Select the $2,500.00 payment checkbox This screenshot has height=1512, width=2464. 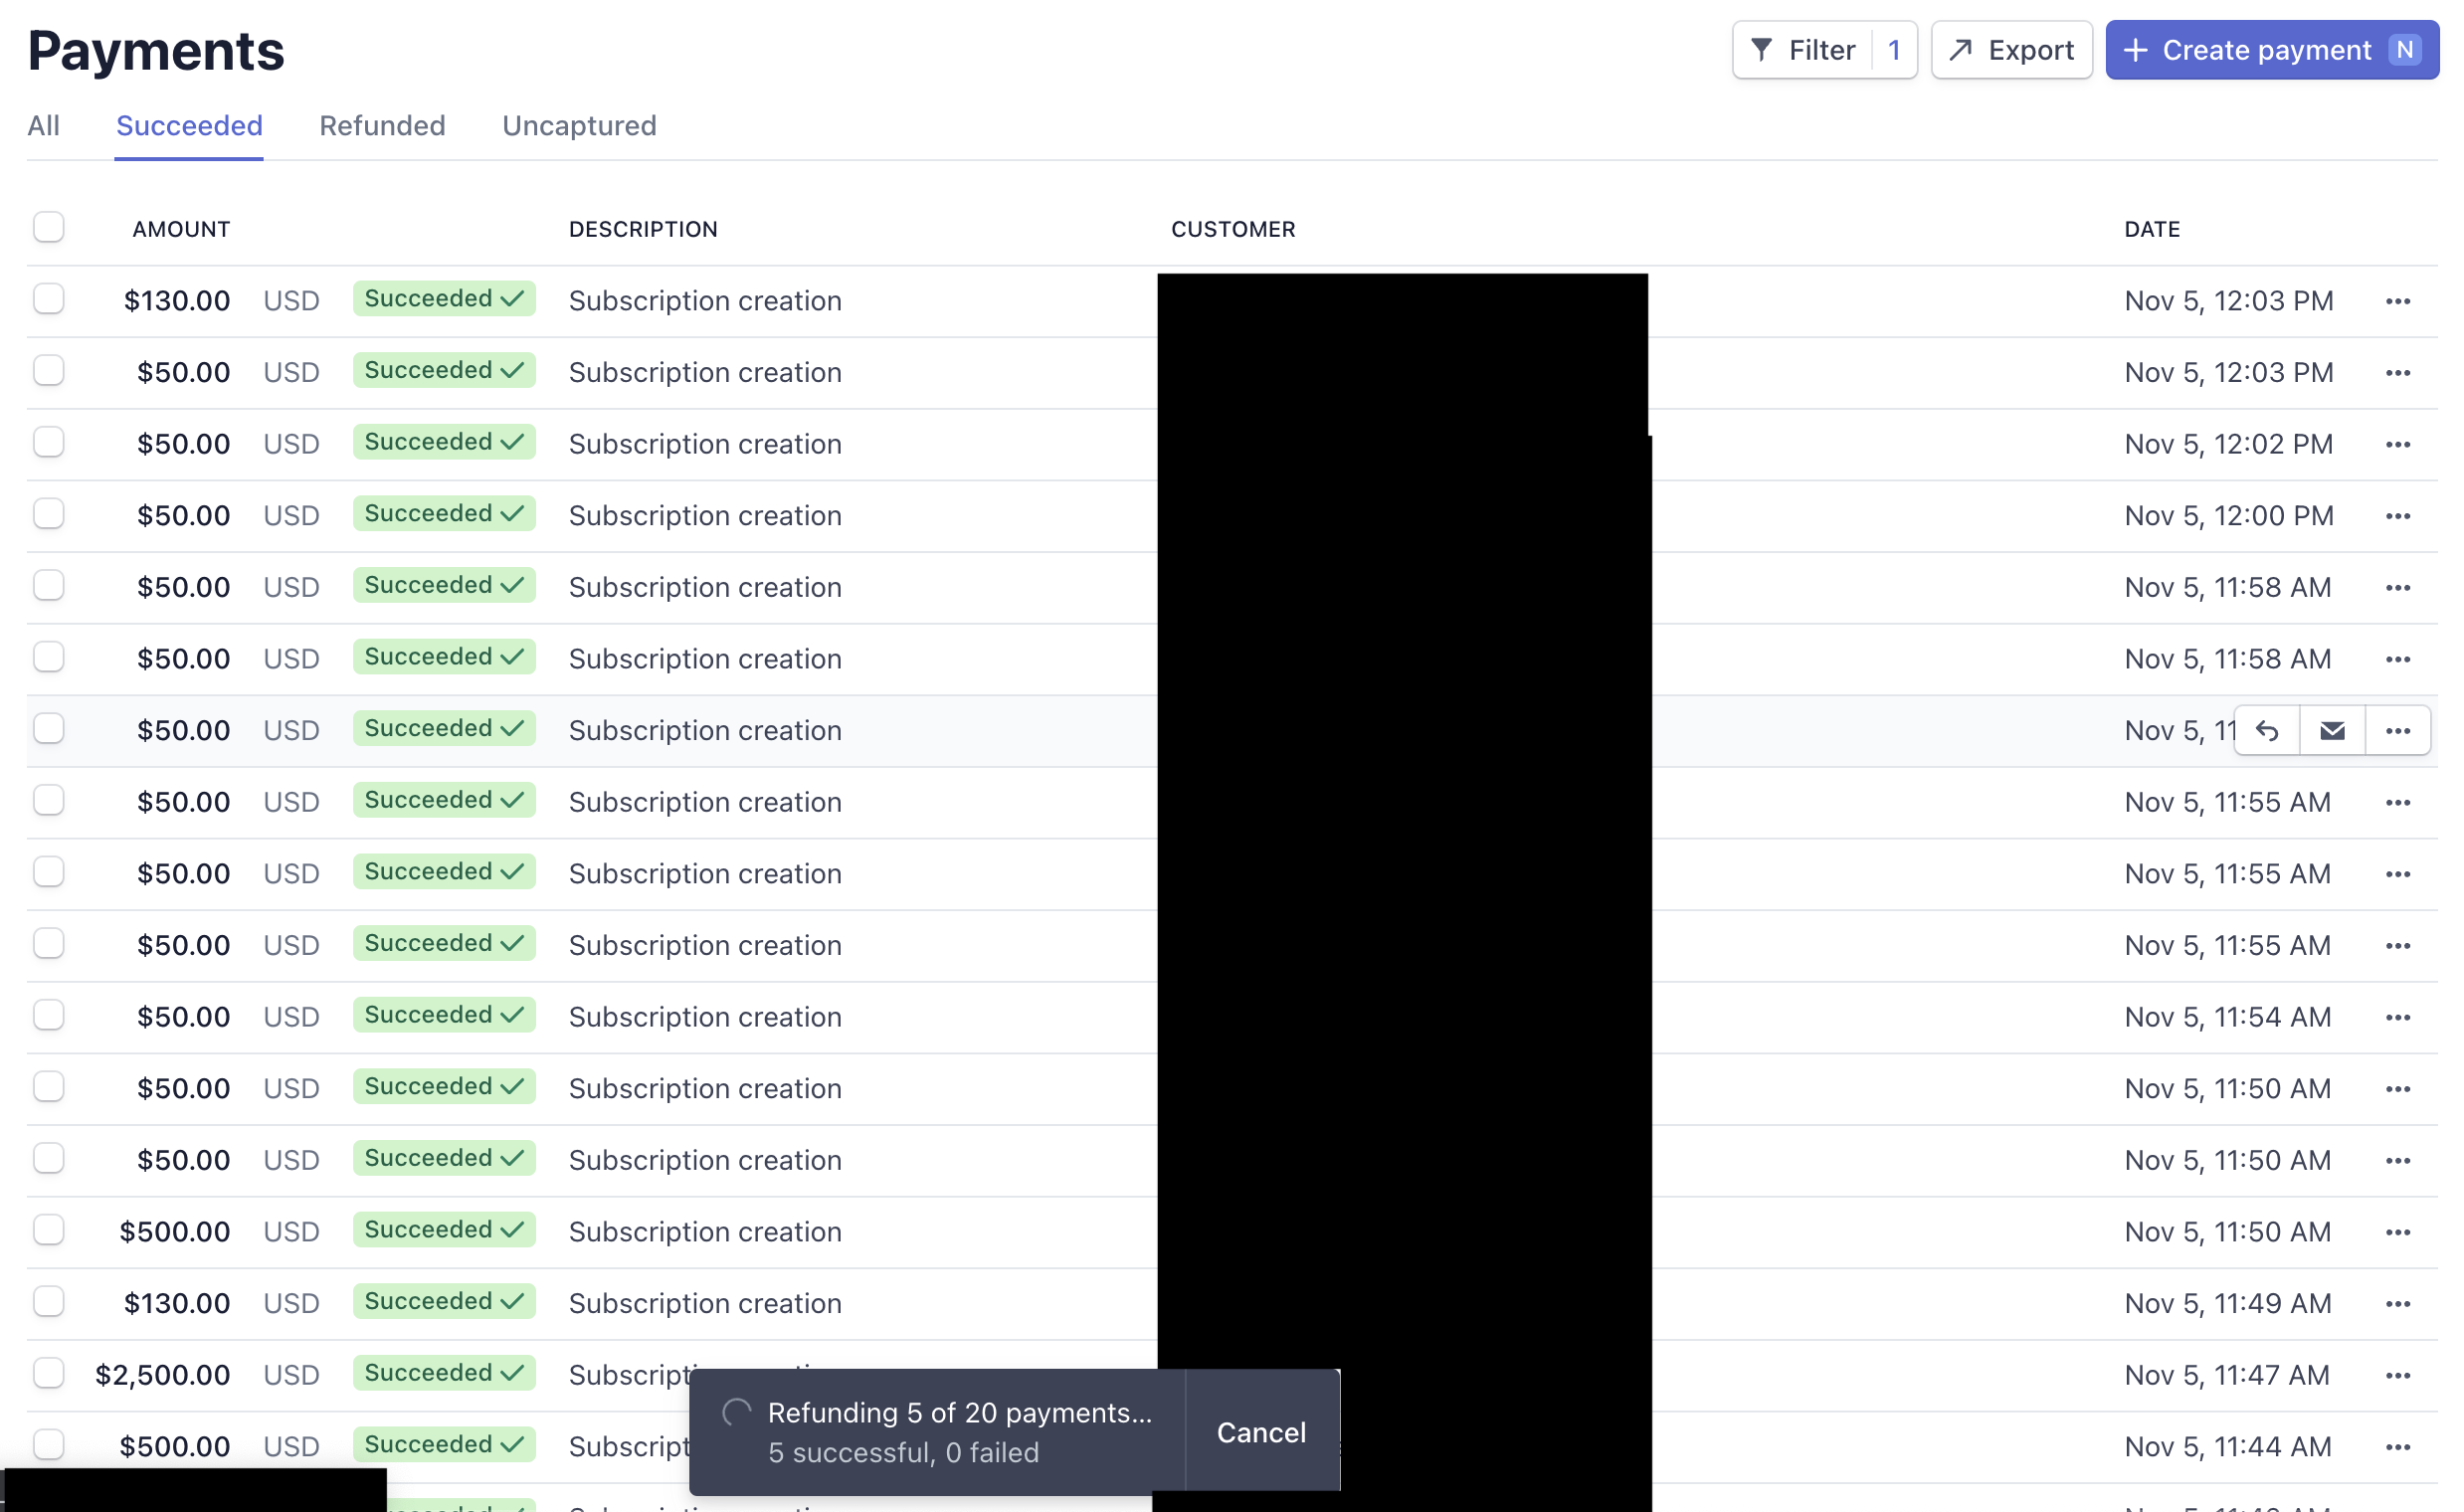coord(48,1373)
